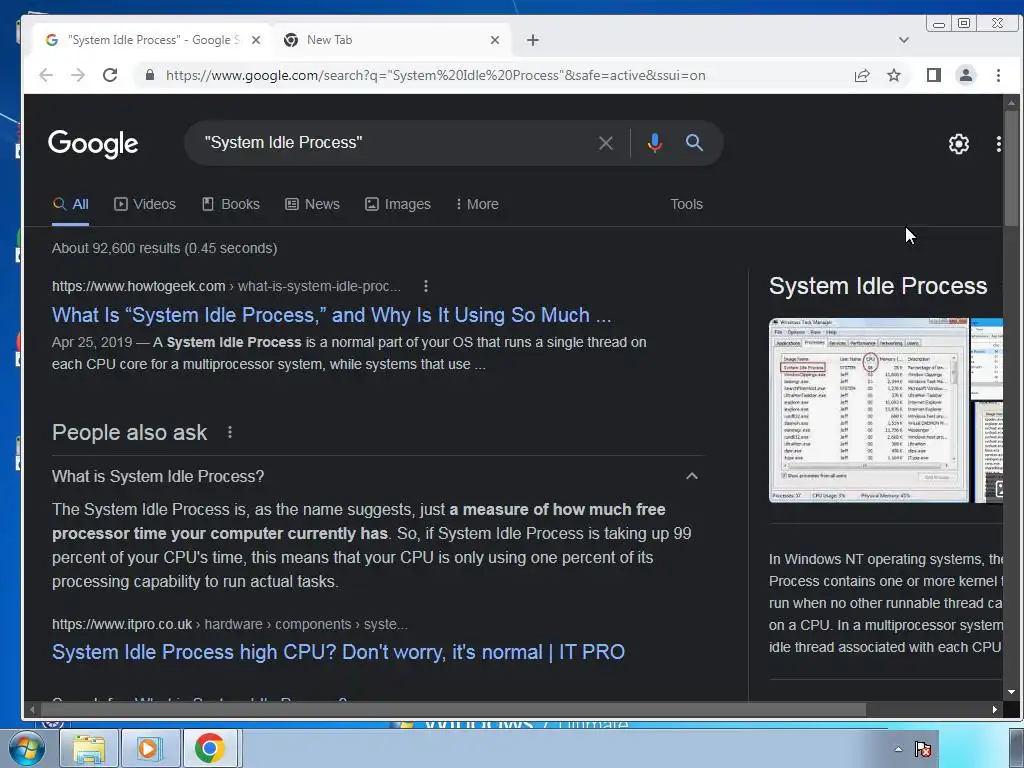Open People also ask options menu

click(230, 432)
